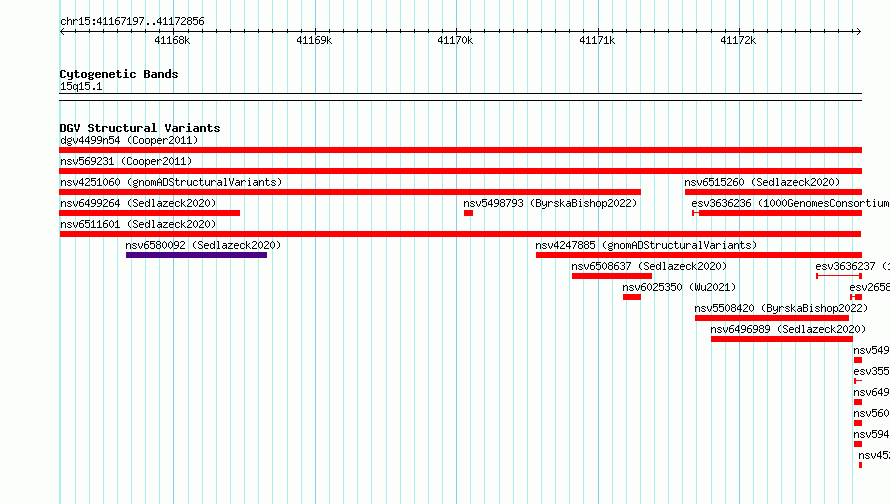Click the red bar under nsv6515260
Image resolution: width=890 pixels, height=504 pixels.
pos(773,192)
